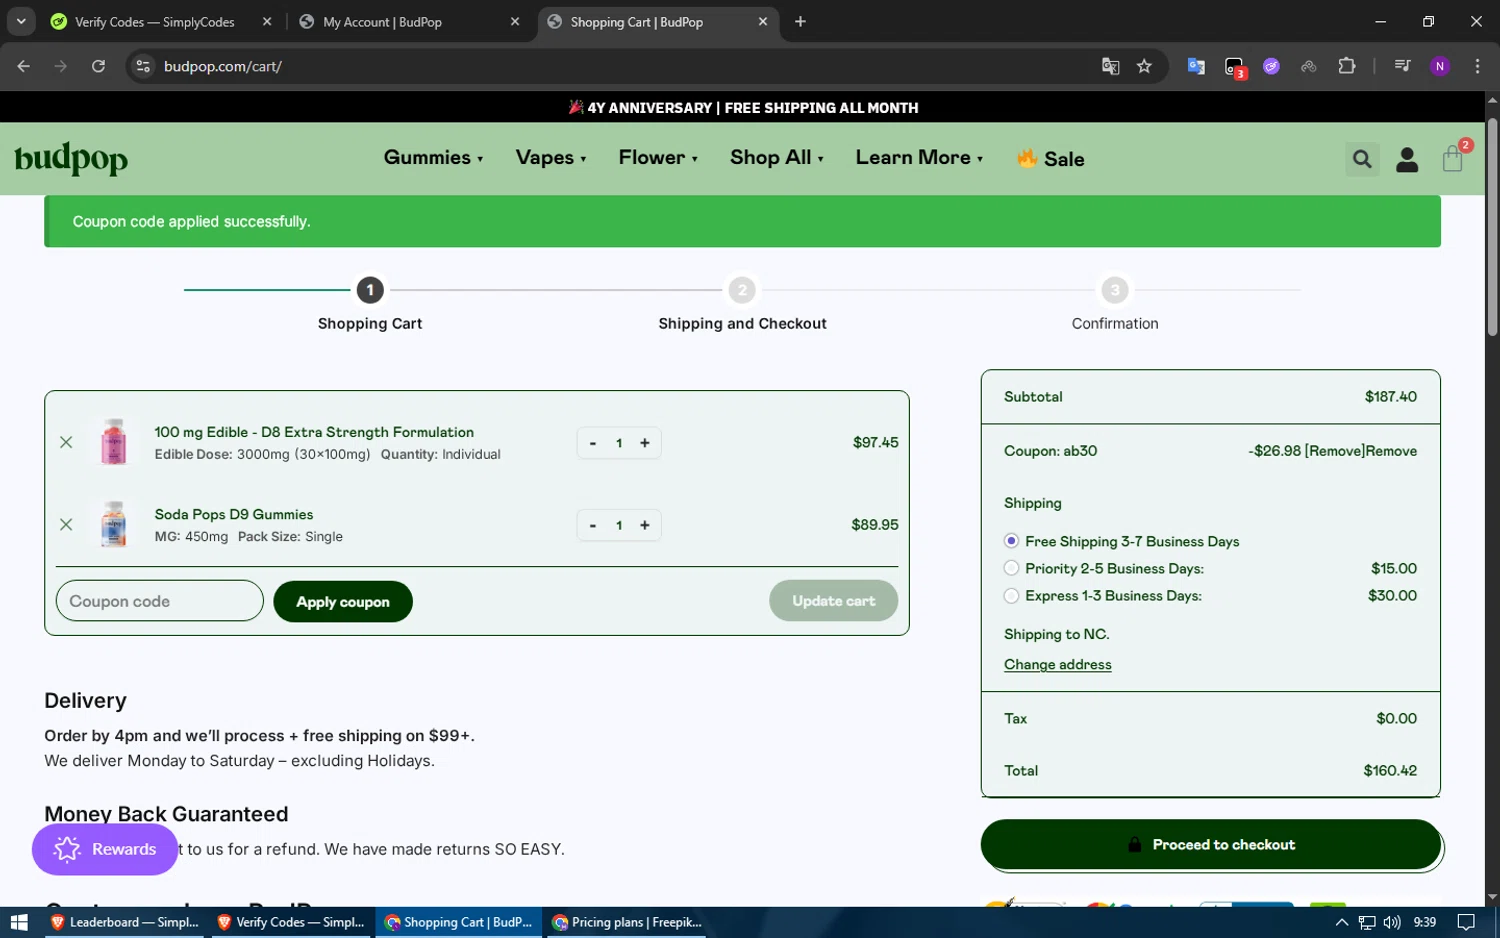Screen dimensions: 1500x938
Task: Open the site search magnifier icon
Action: (1361, 159)
